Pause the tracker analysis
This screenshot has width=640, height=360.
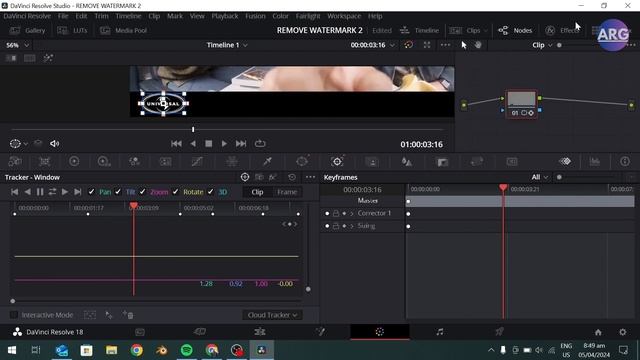[x=40, y=192]
